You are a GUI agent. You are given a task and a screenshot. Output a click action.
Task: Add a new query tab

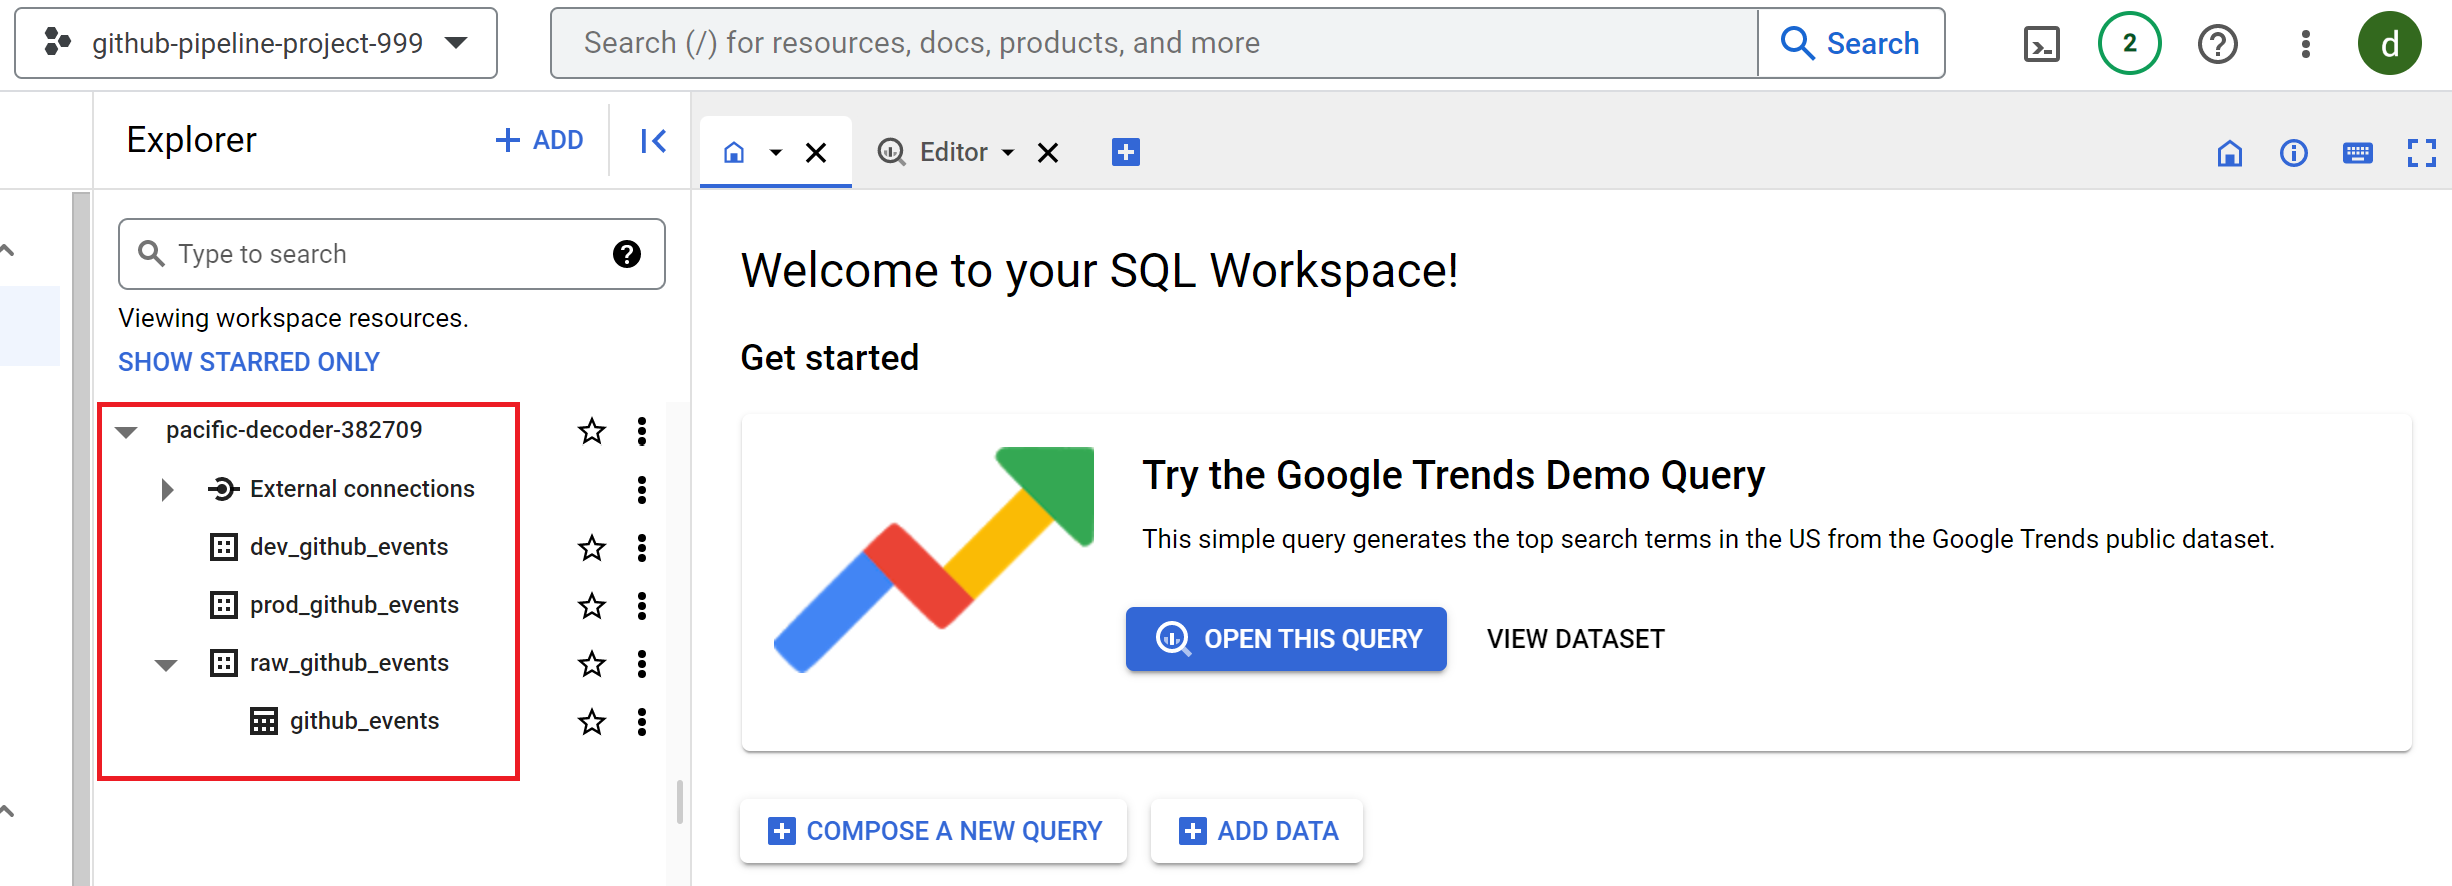pyautogui.click(x=1126, y=152)
